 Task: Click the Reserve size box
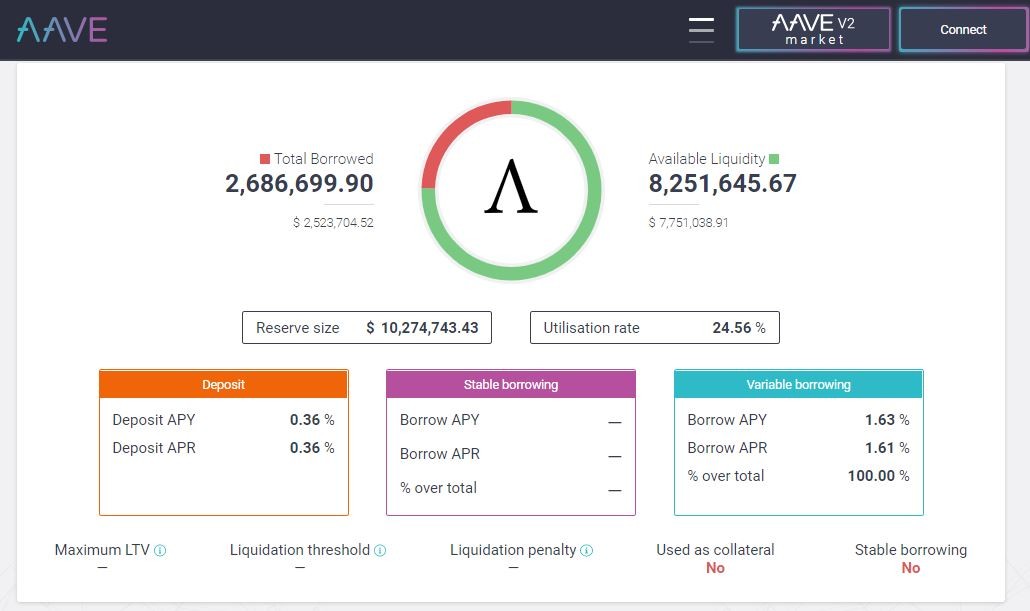point(367,327)
